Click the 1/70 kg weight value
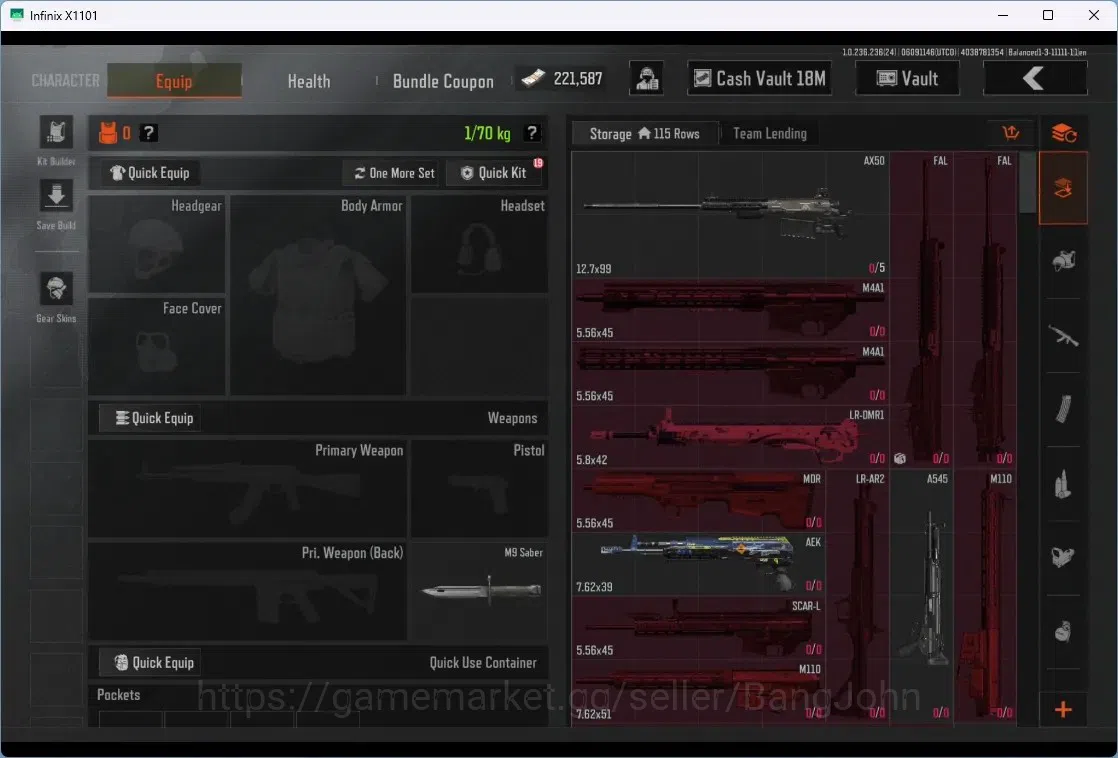This screenshot has height=758, width=1118. click(487, 133)
